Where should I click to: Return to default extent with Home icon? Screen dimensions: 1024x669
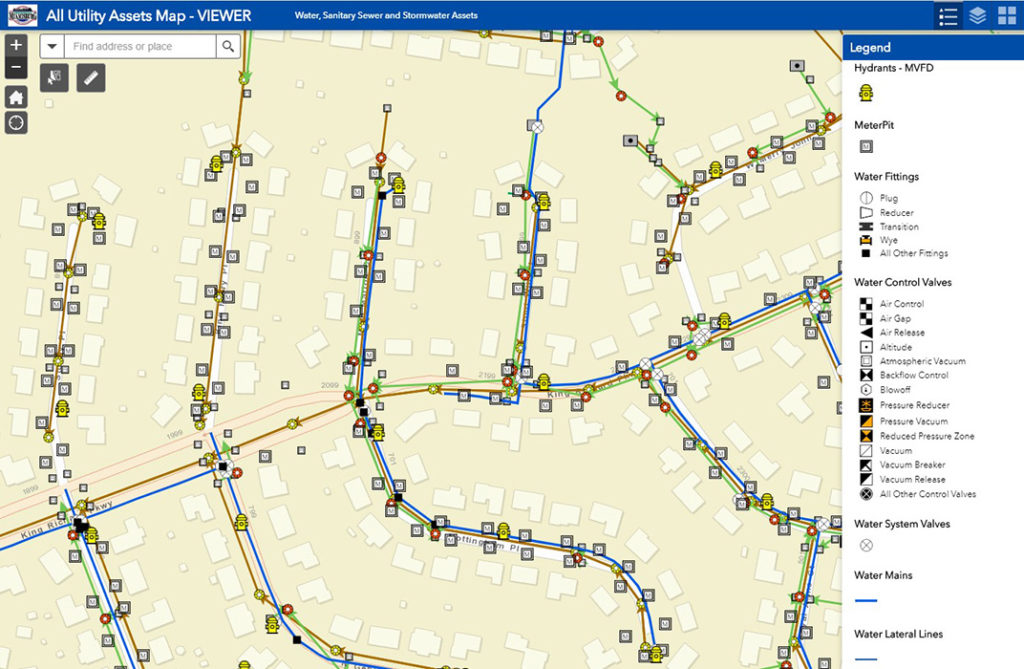click(x=15, y=99)
